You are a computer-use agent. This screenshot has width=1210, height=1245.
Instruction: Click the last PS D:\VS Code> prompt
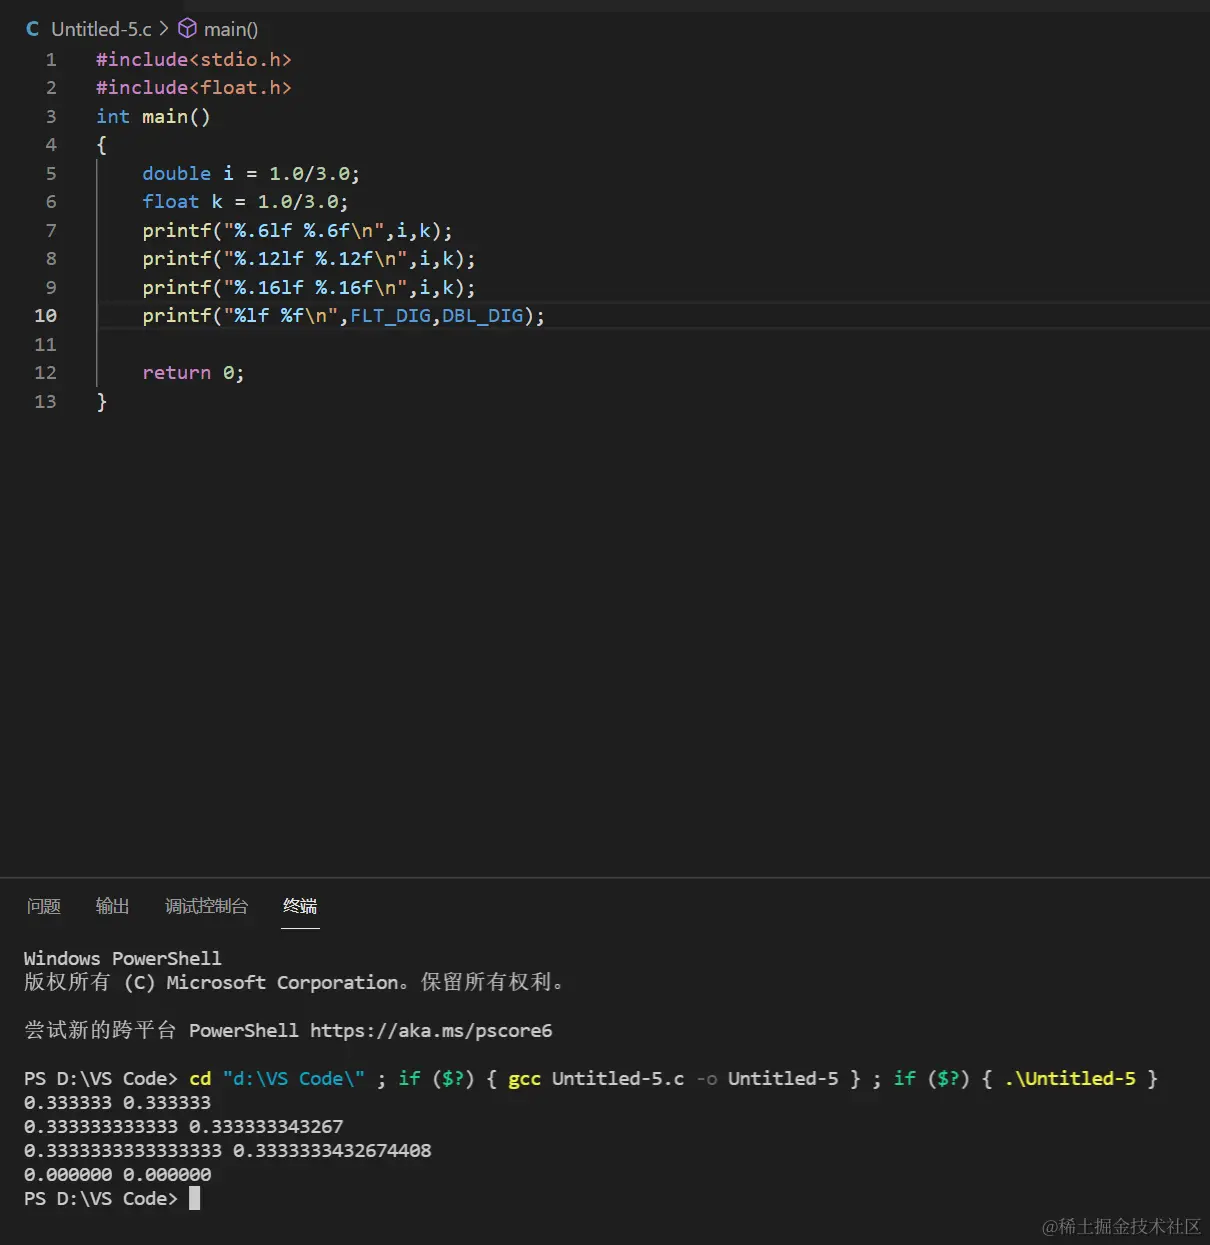tap(101, 1198)
